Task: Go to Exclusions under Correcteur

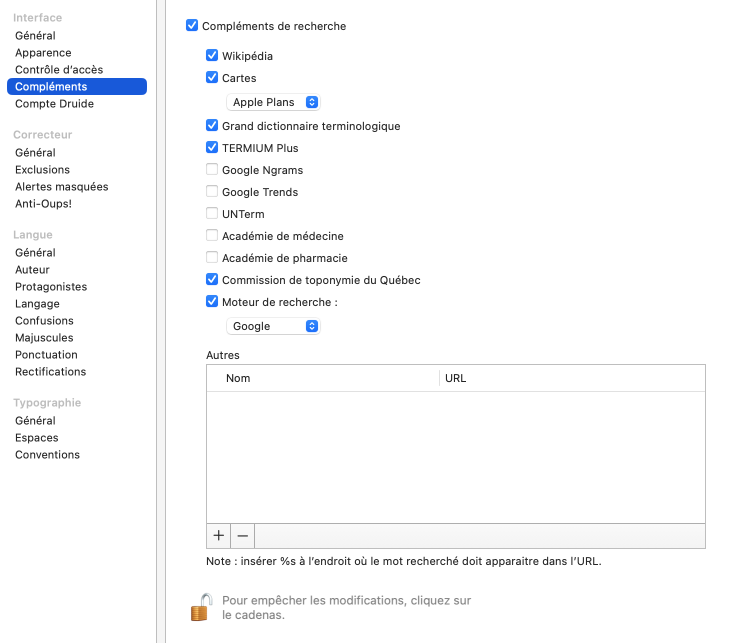Action: click(42, 170)
